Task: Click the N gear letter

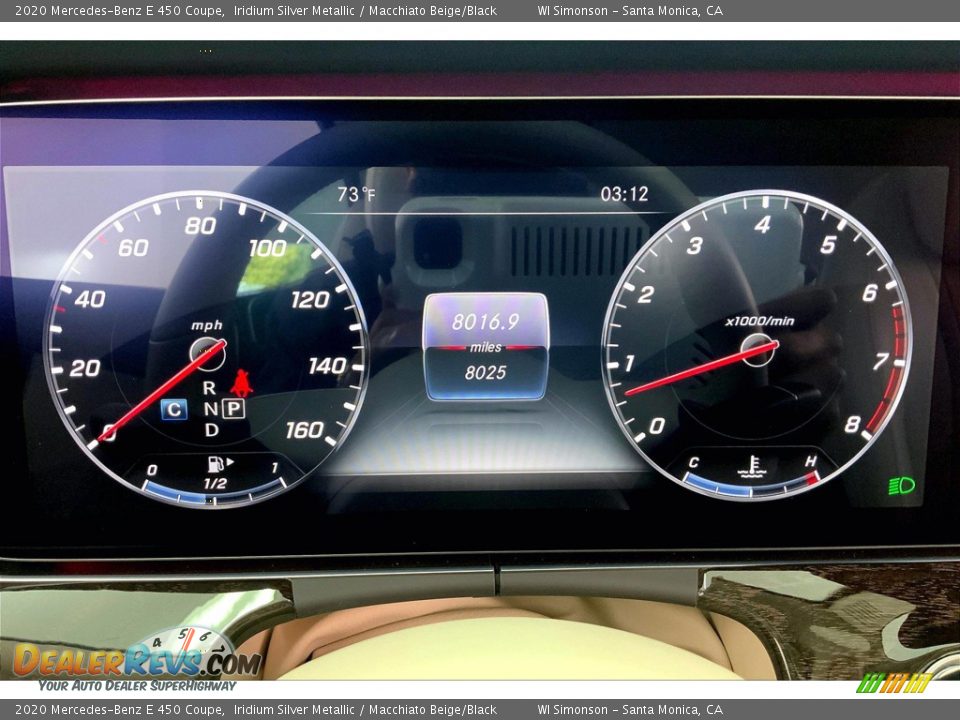Action: (211, 409)
